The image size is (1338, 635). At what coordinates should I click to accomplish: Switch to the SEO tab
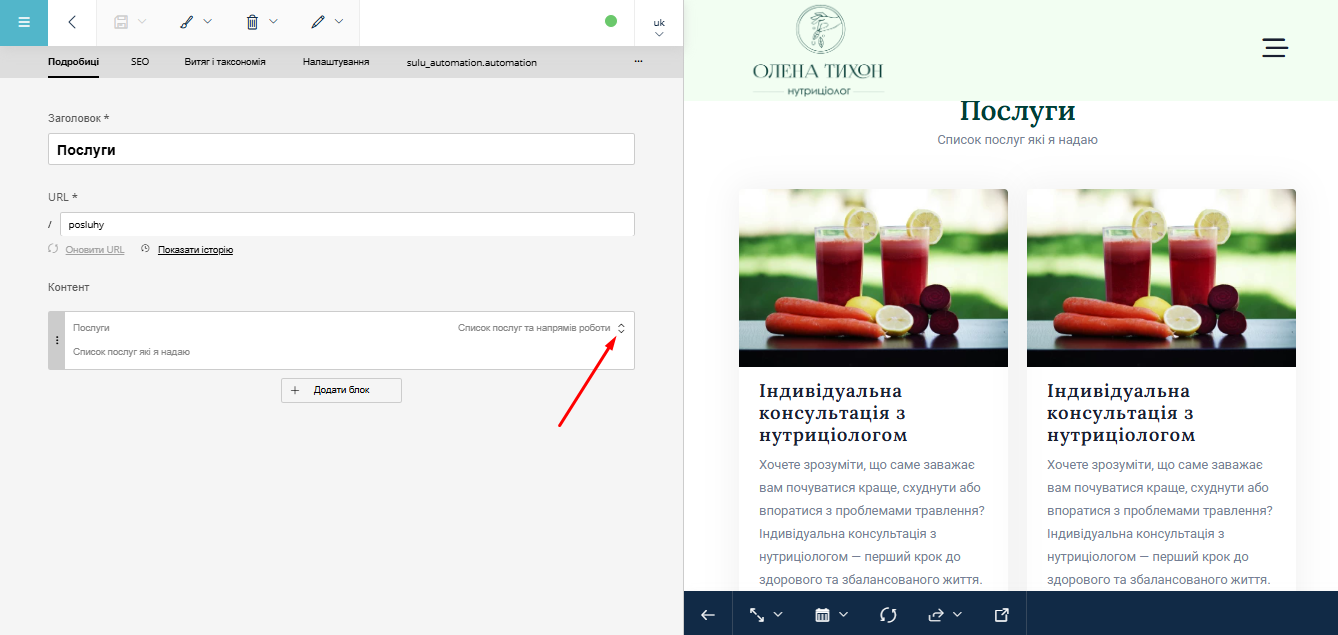[140, 62]
